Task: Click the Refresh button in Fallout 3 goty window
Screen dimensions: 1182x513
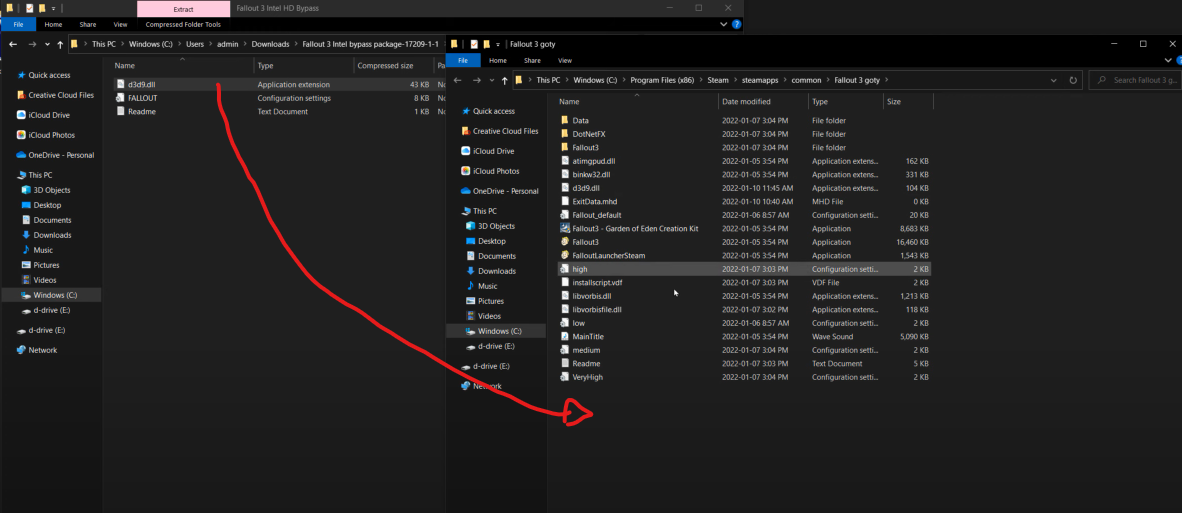Action: pos(1073,80)
